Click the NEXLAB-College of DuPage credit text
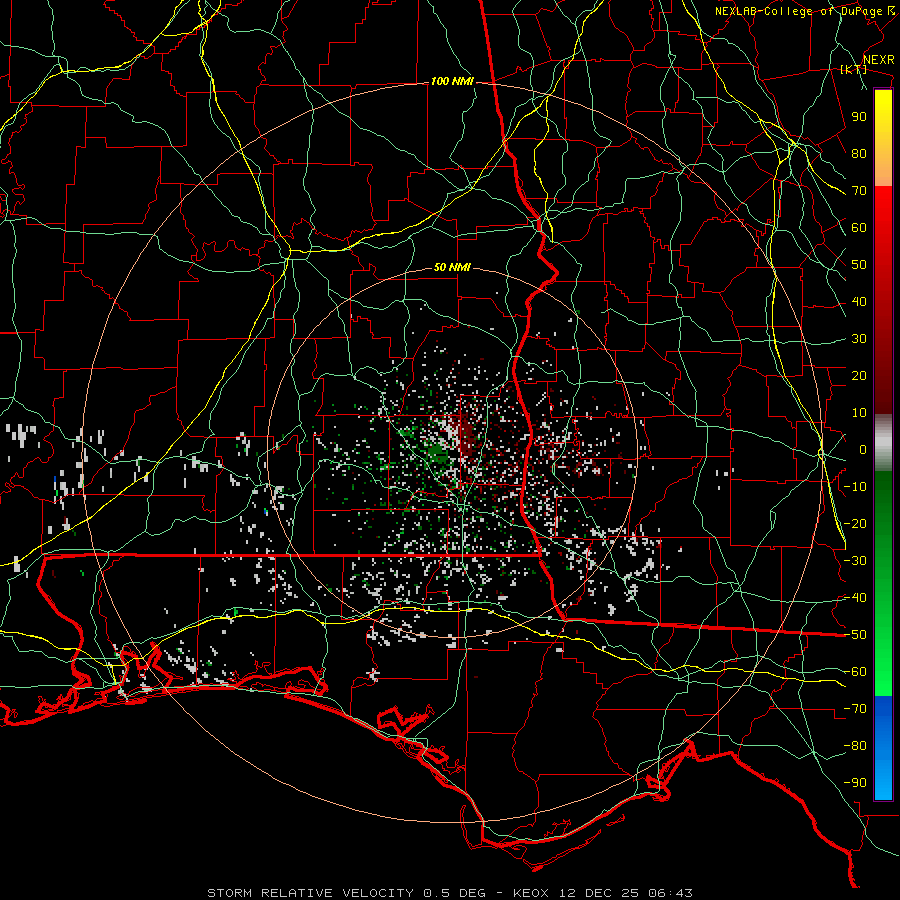This screenshot has height=900, width=900. pos(798,11)
